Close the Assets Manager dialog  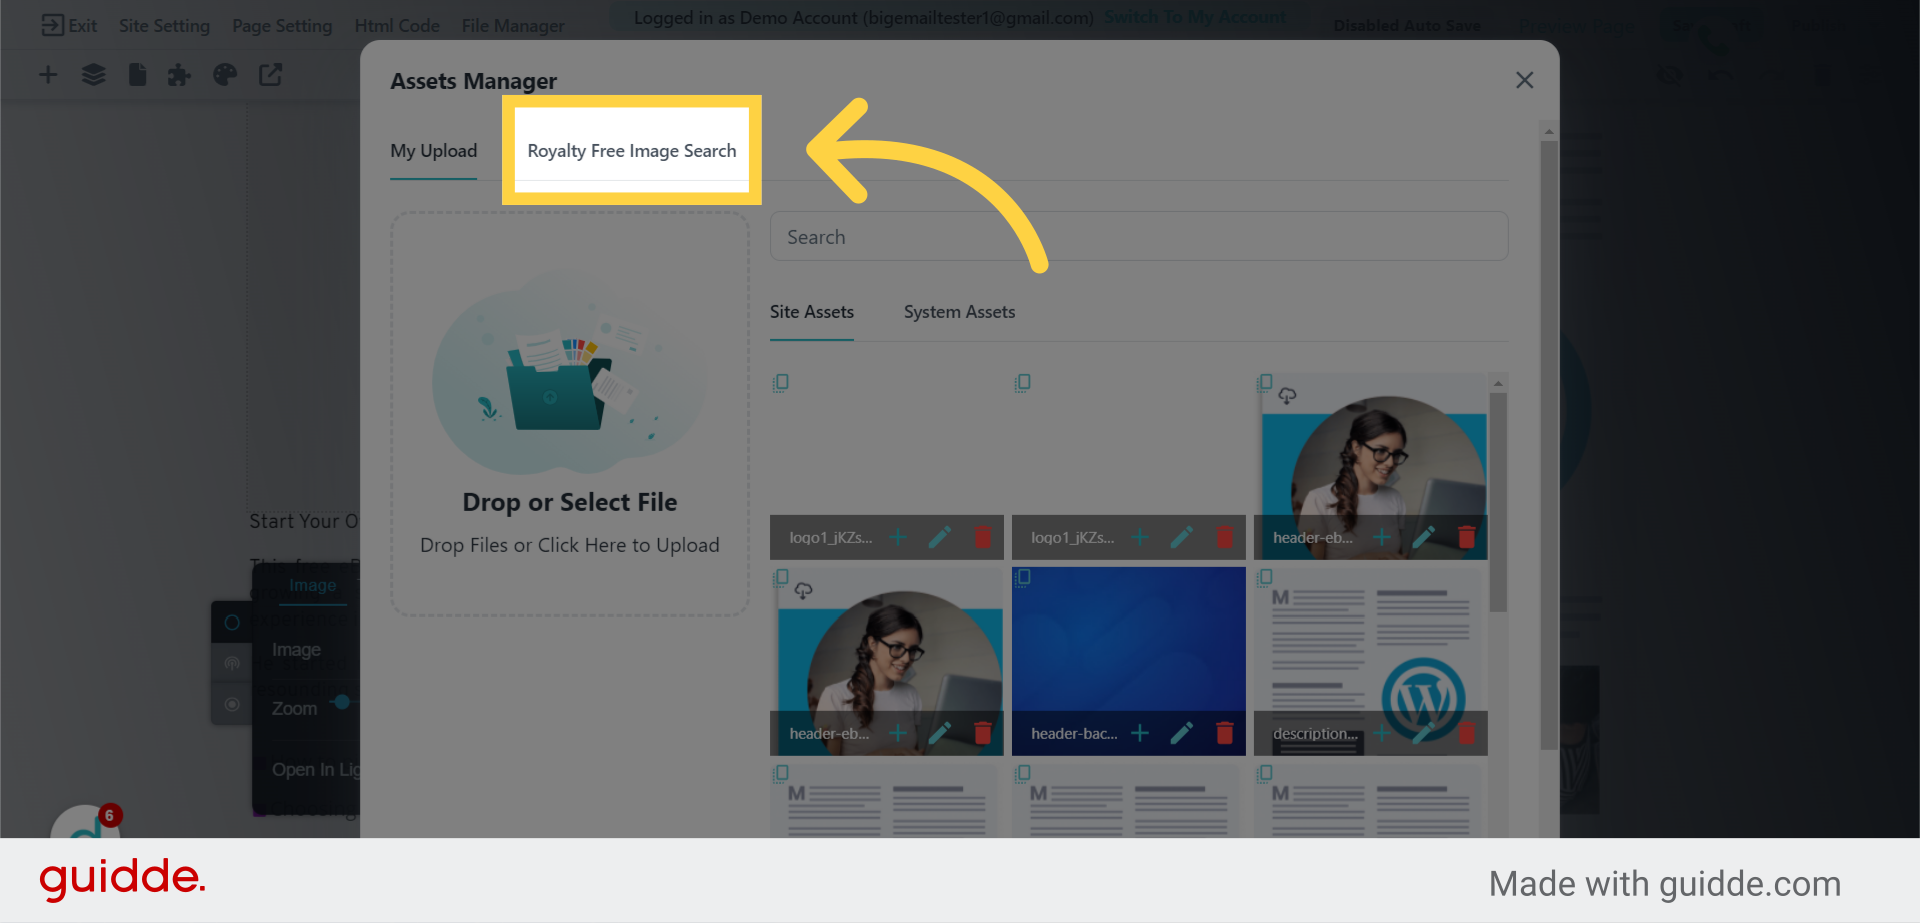click(x=1524, y=80)
